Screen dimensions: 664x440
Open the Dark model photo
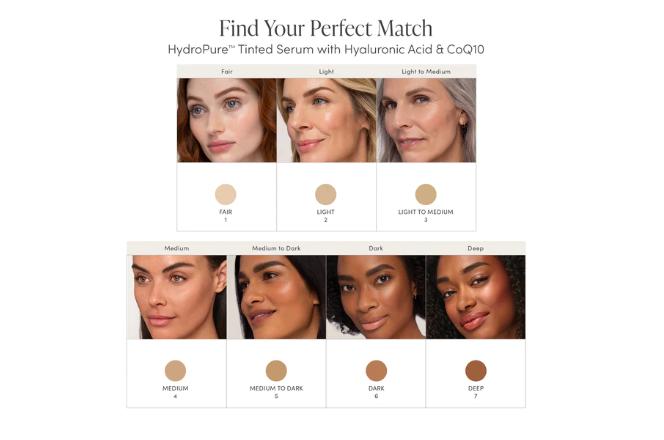tap(376, 297)
